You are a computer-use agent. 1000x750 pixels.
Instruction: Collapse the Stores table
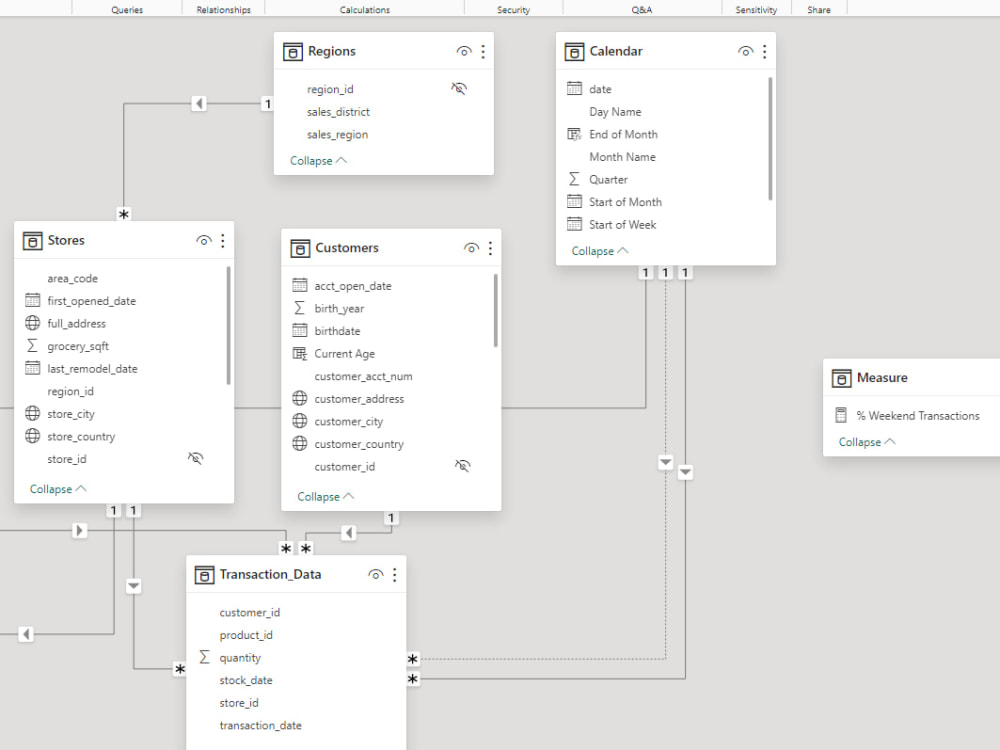pyautogui.click(x=56, y=488)
